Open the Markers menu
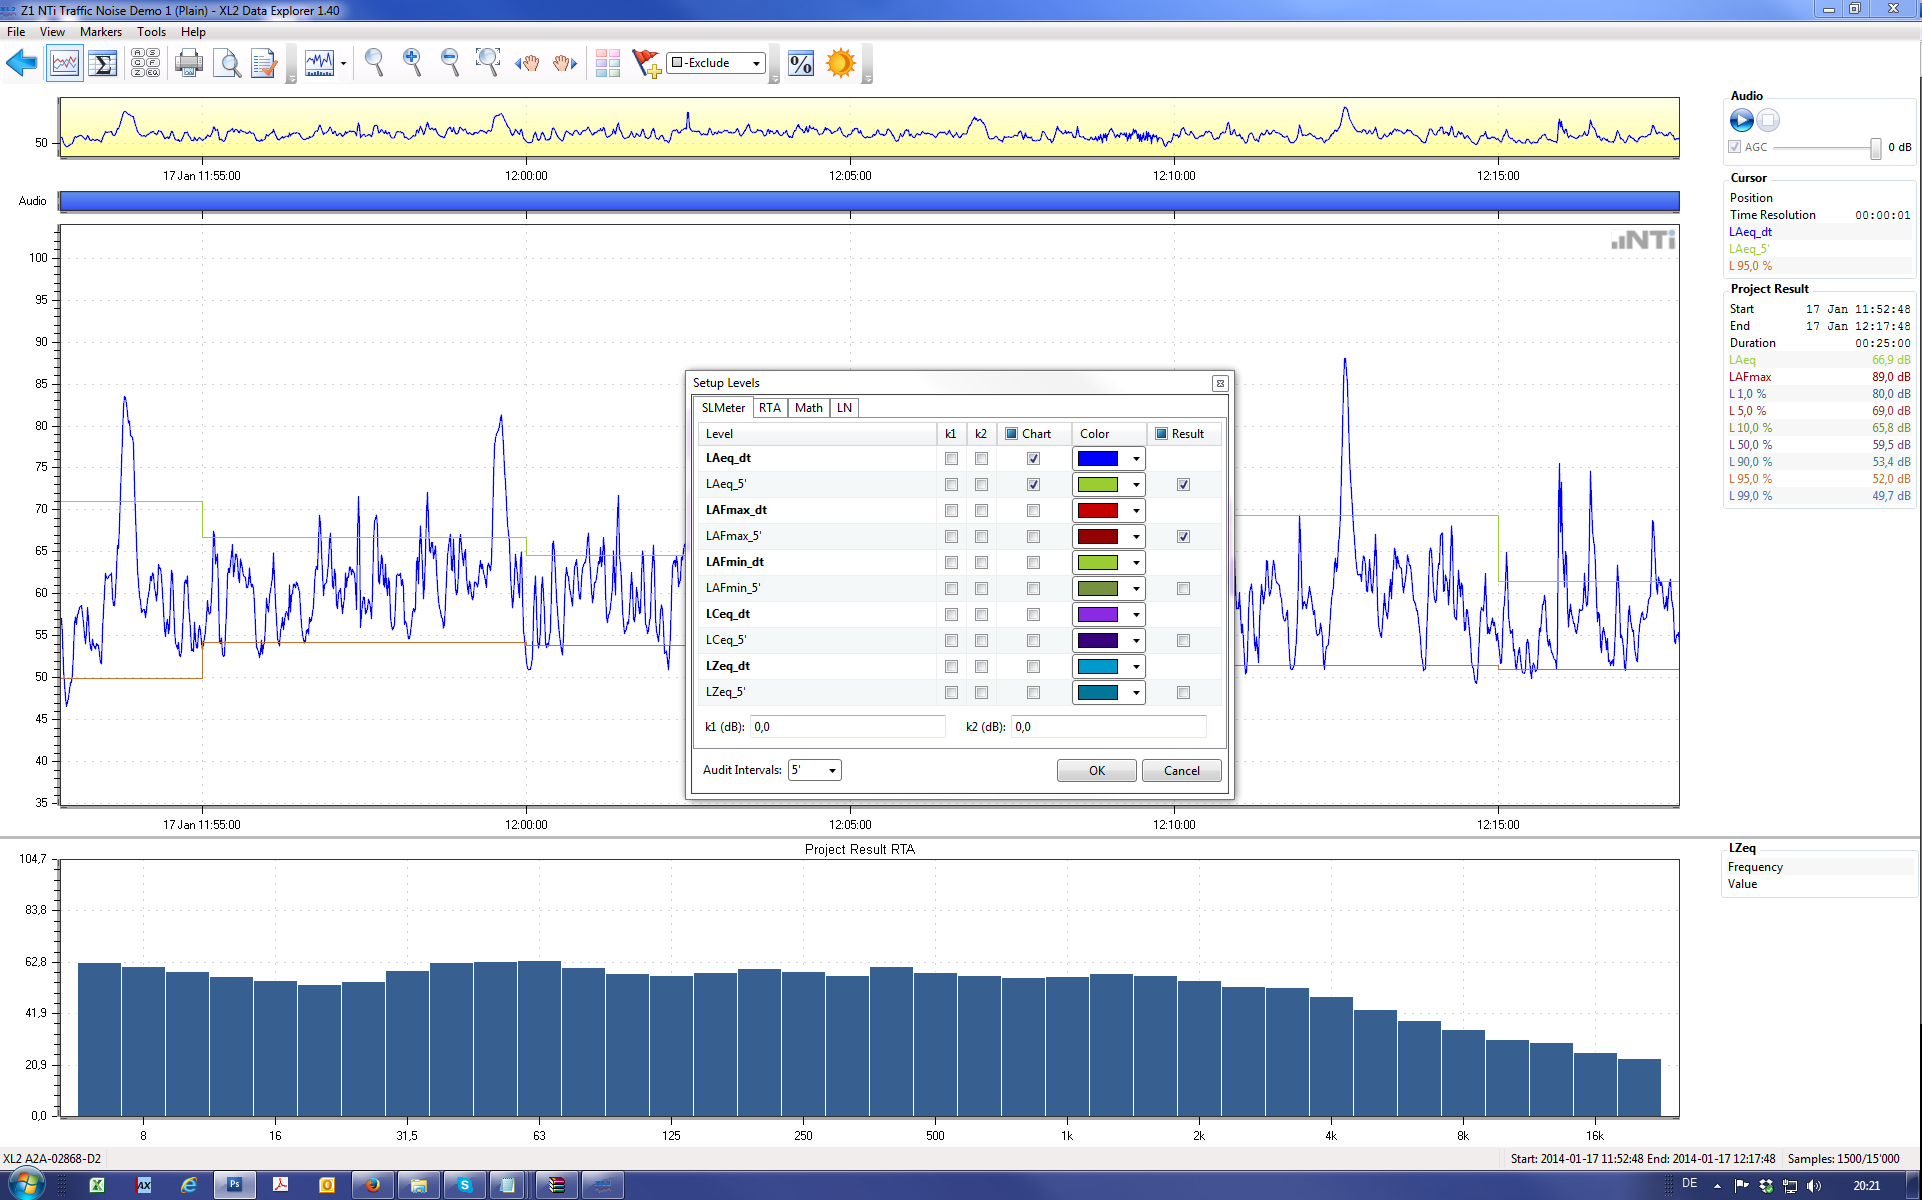The image size is (1922, 1200). tap(100, 32)
